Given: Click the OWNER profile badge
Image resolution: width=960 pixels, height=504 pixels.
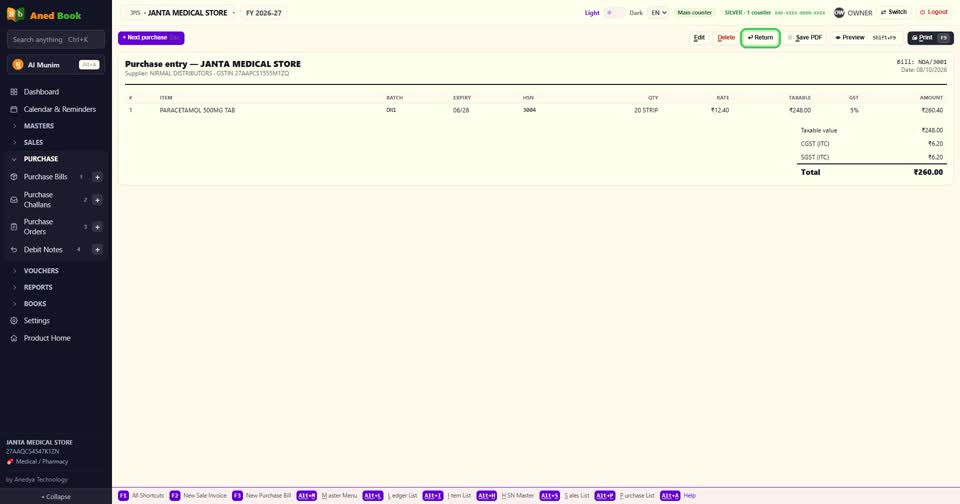Looking at the screenshot, I should pyautogui.click(x=853, y=12).
